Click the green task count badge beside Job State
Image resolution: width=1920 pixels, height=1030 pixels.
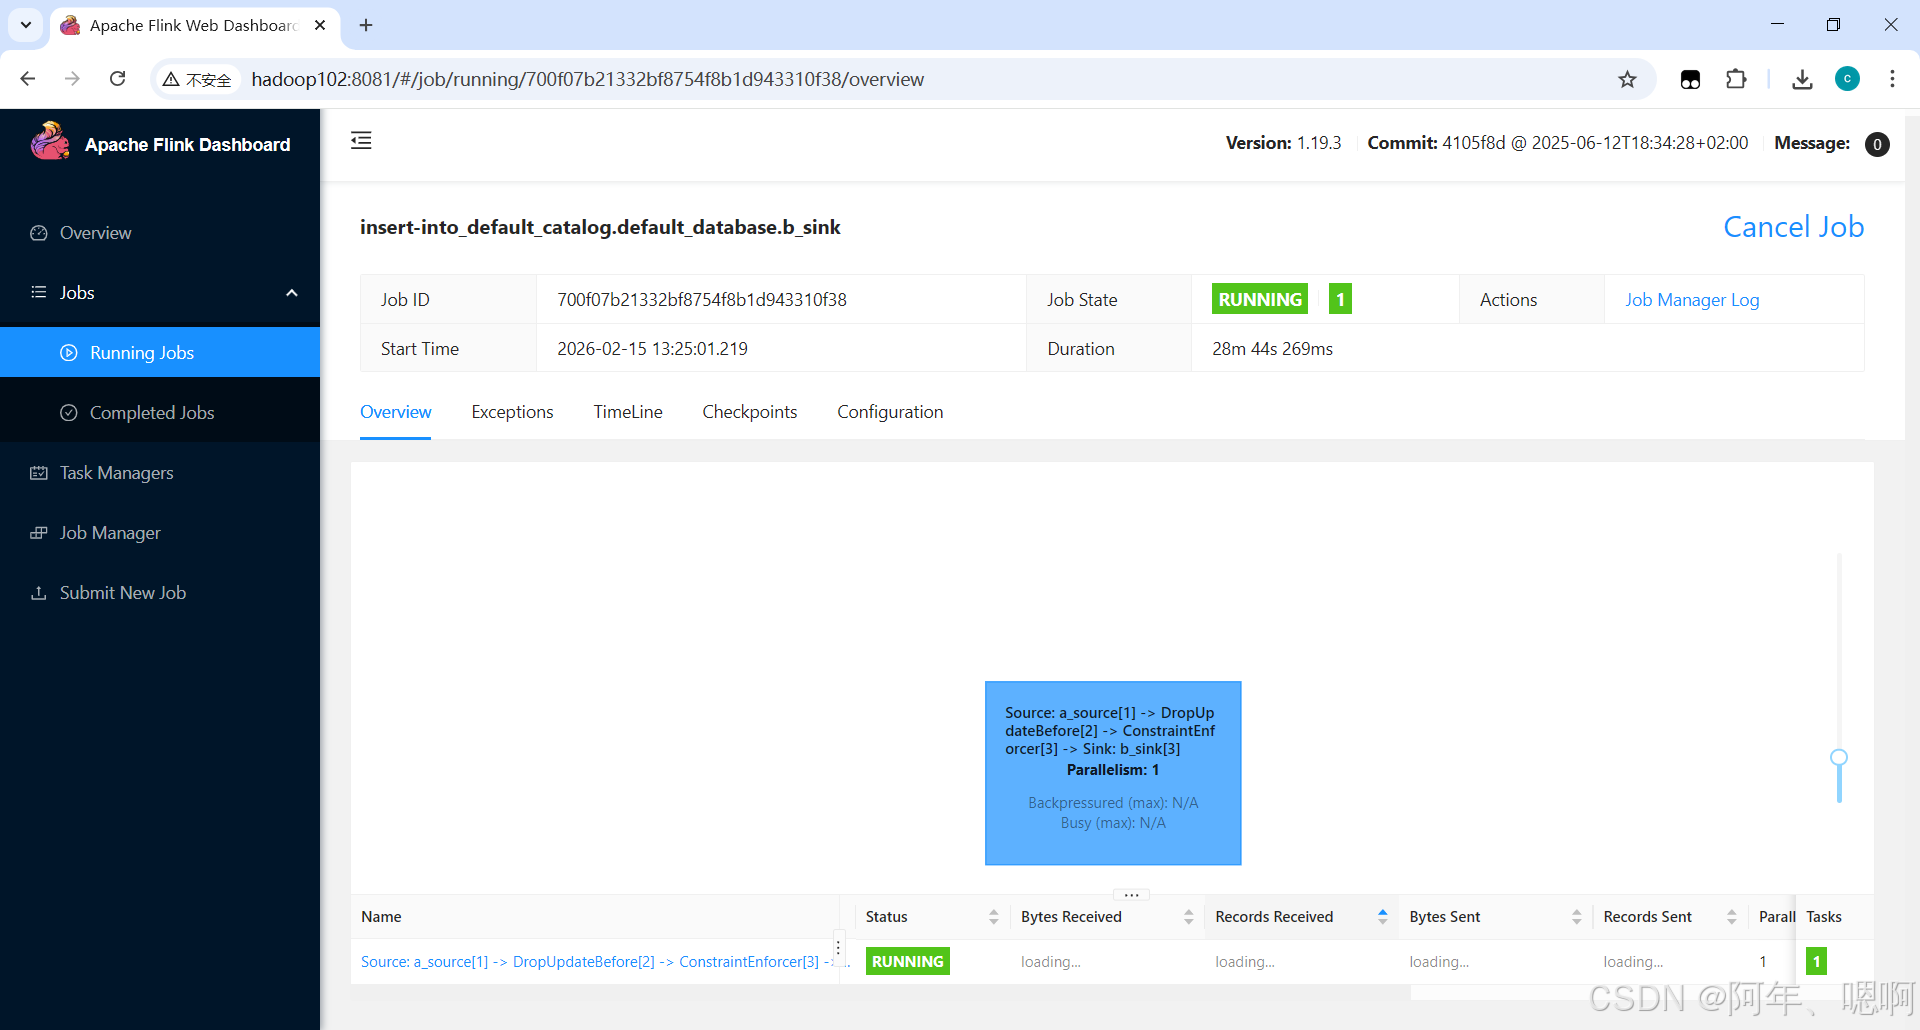pos(1340,299)
